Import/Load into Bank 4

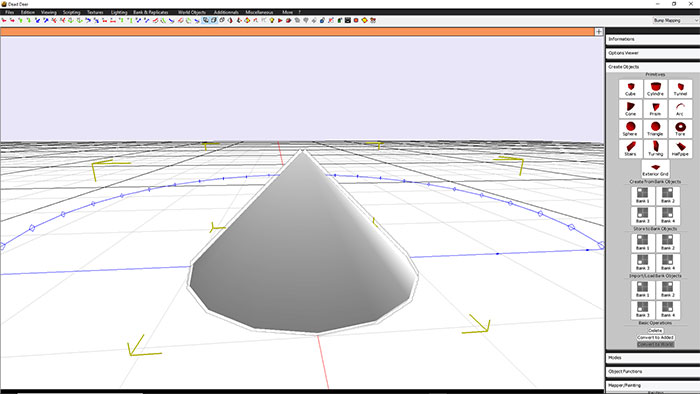667,310
